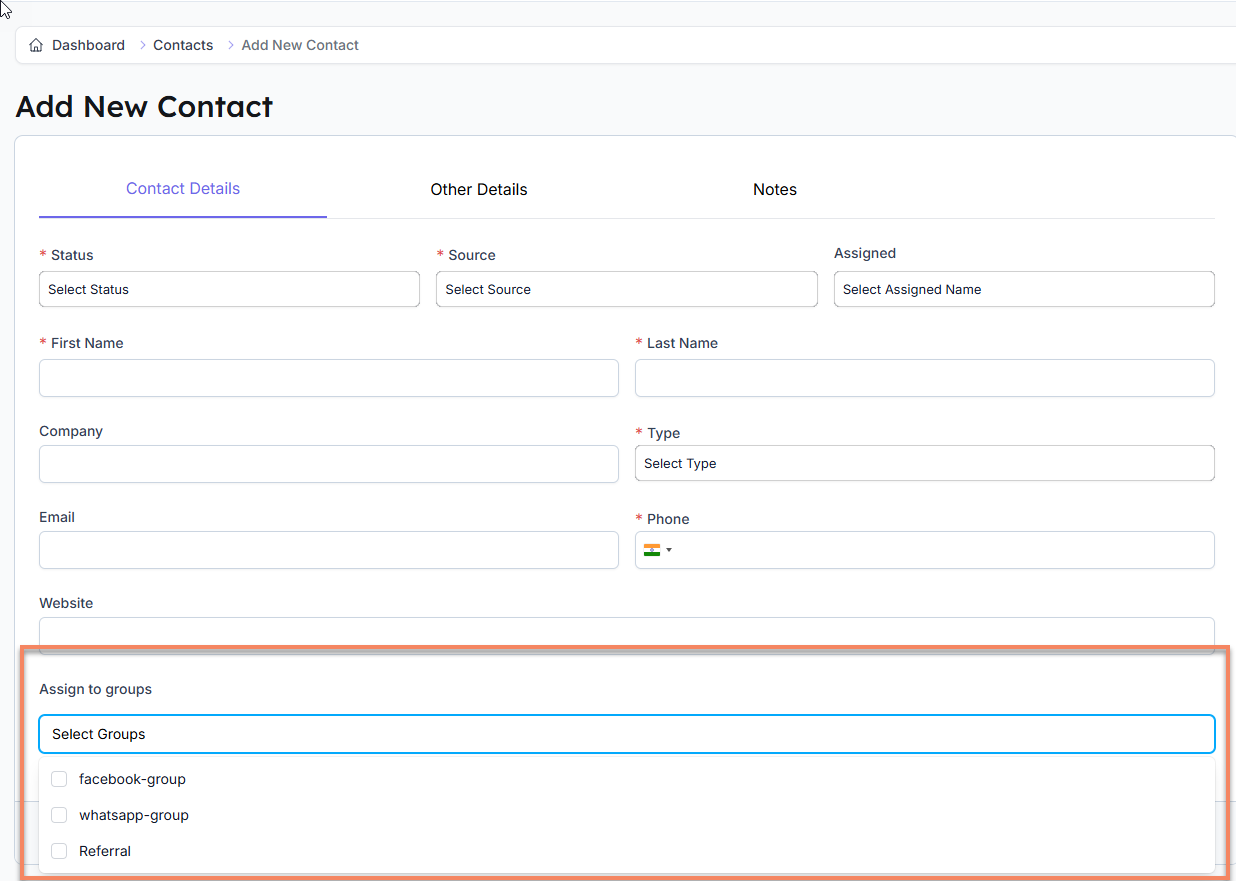Switch to the Contact Details tab

coord(182,188)
